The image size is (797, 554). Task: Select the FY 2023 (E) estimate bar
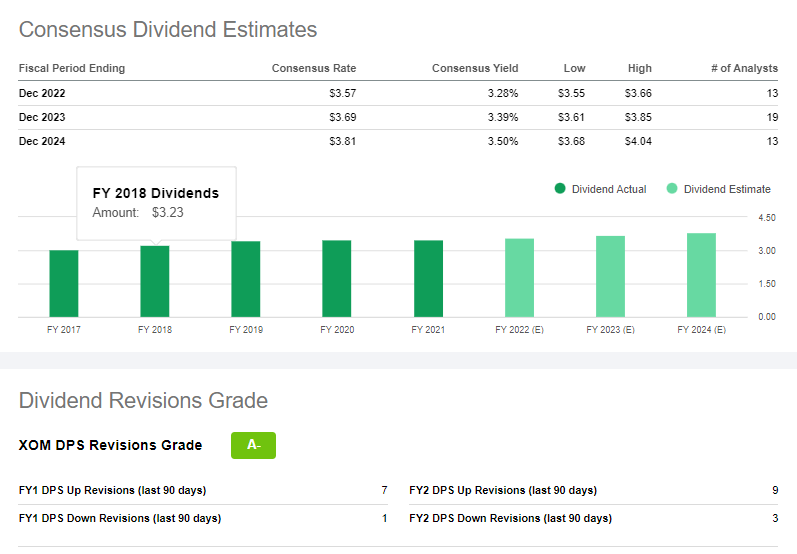[610, 276]
